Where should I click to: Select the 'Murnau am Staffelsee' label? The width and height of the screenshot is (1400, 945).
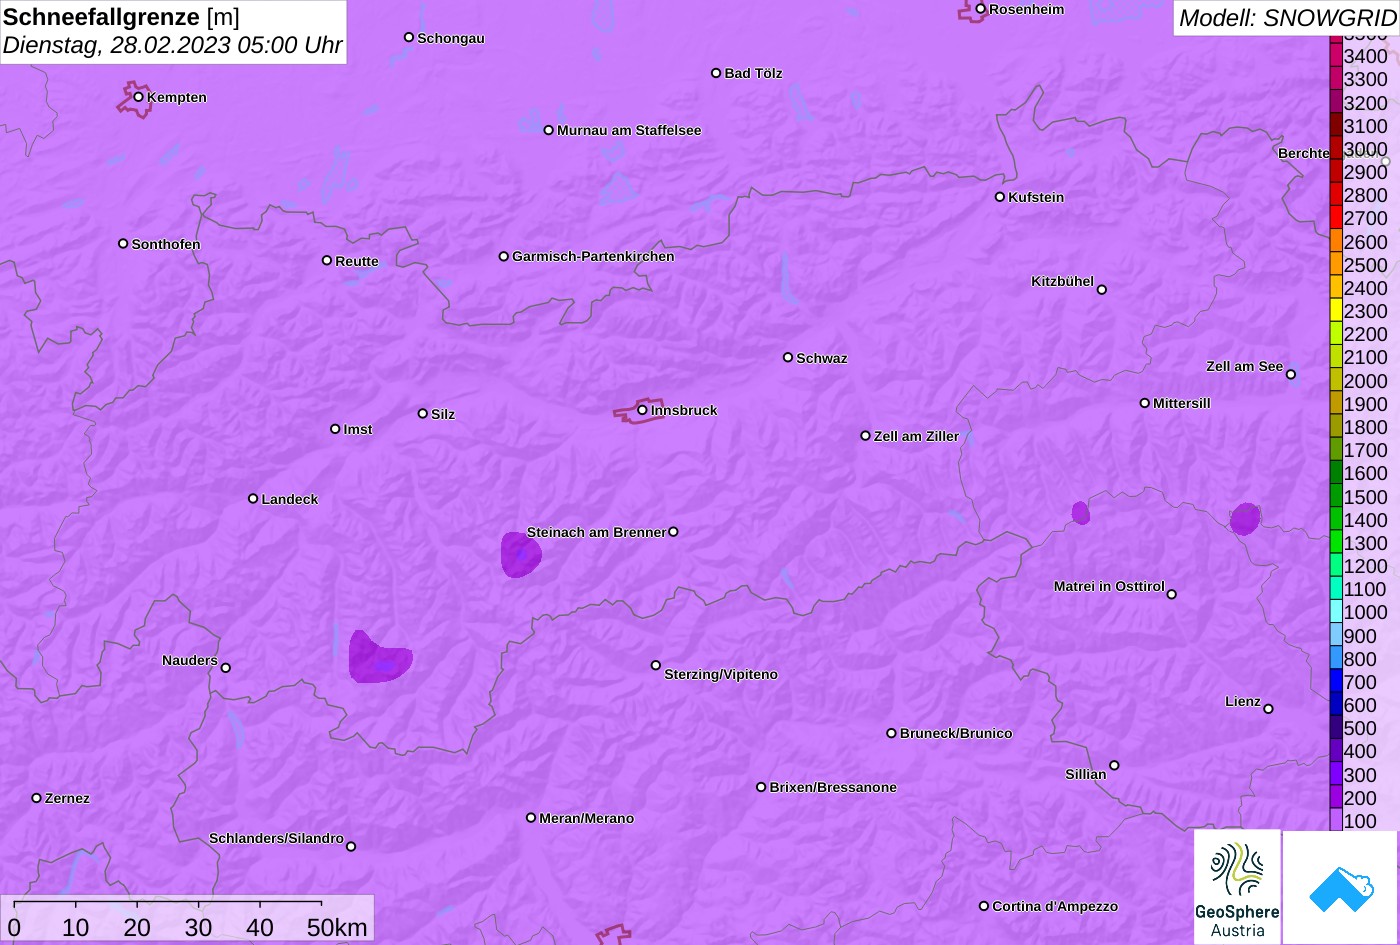coord(629,130)
